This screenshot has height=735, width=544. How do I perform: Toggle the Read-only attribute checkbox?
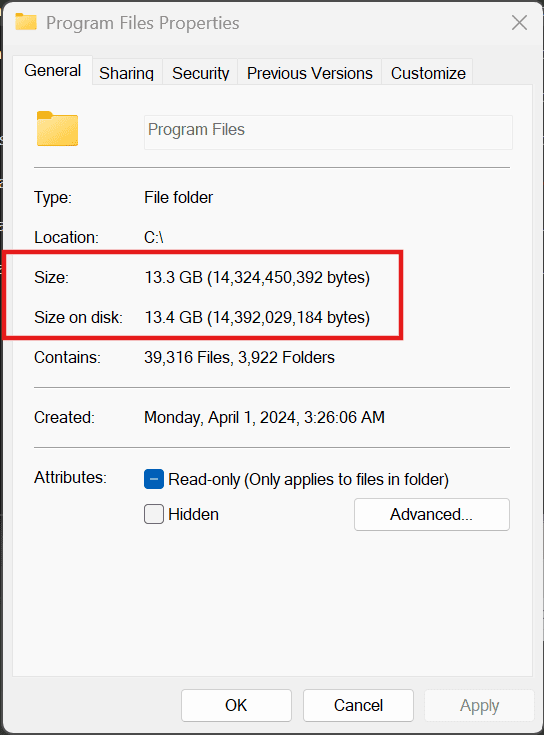point(154,479)
